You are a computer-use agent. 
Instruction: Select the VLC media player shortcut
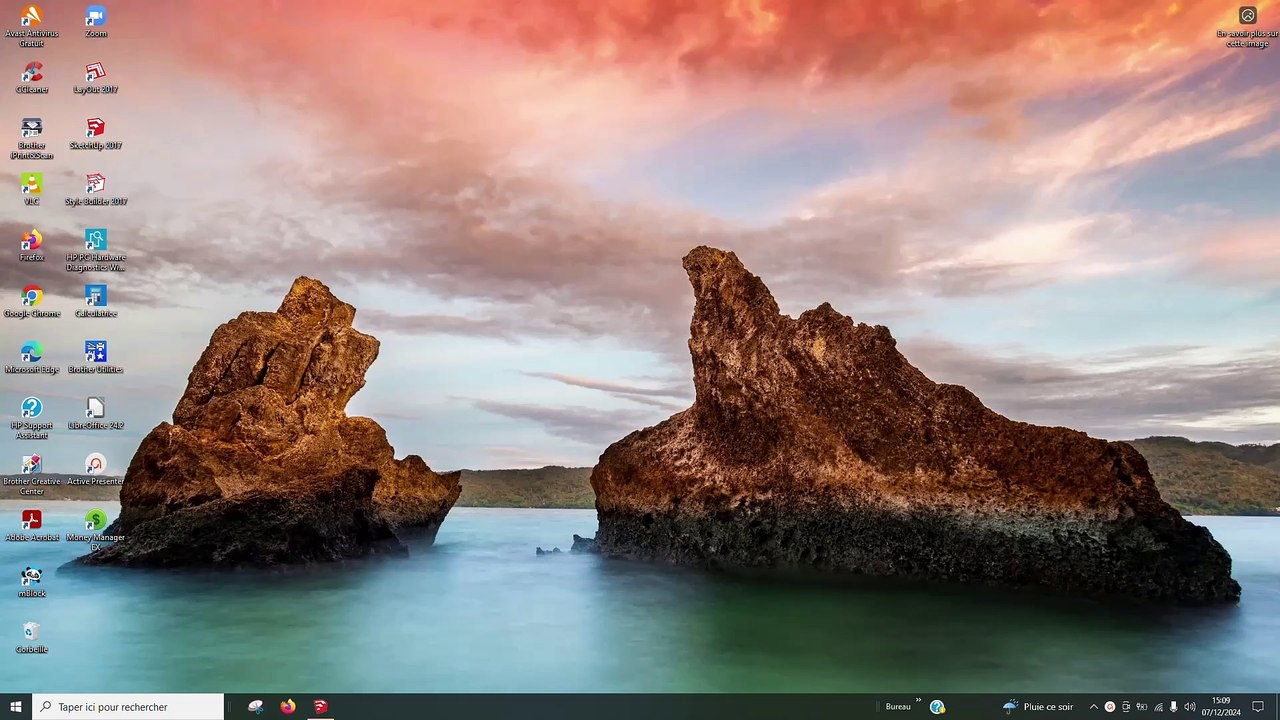tap(32, 185)
